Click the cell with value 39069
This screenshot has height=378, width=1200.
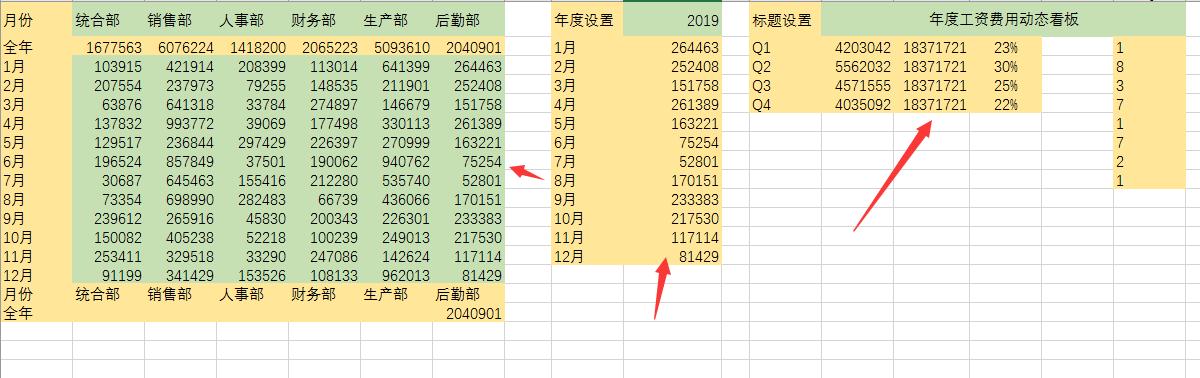[x=253, y=123]
